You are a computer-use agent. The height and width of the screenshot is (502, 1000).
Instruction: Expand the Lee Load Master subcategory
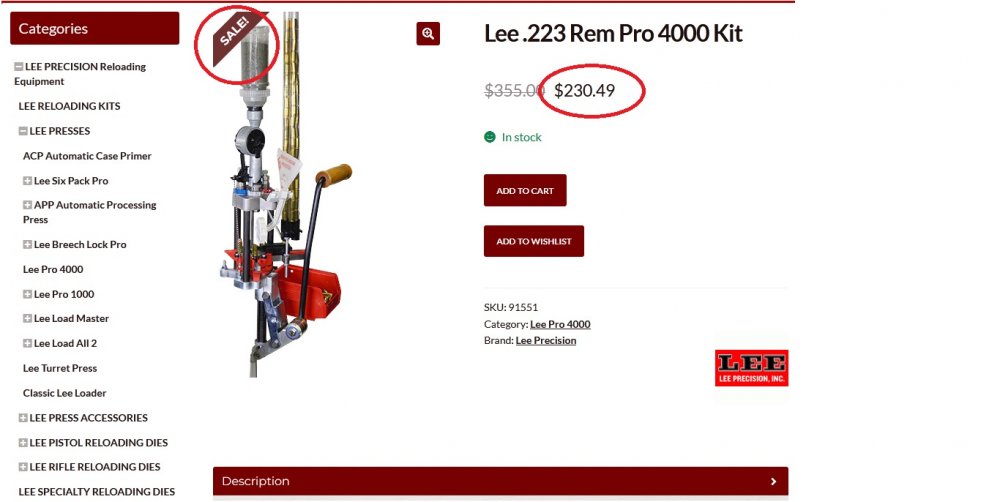coord(27,318)
